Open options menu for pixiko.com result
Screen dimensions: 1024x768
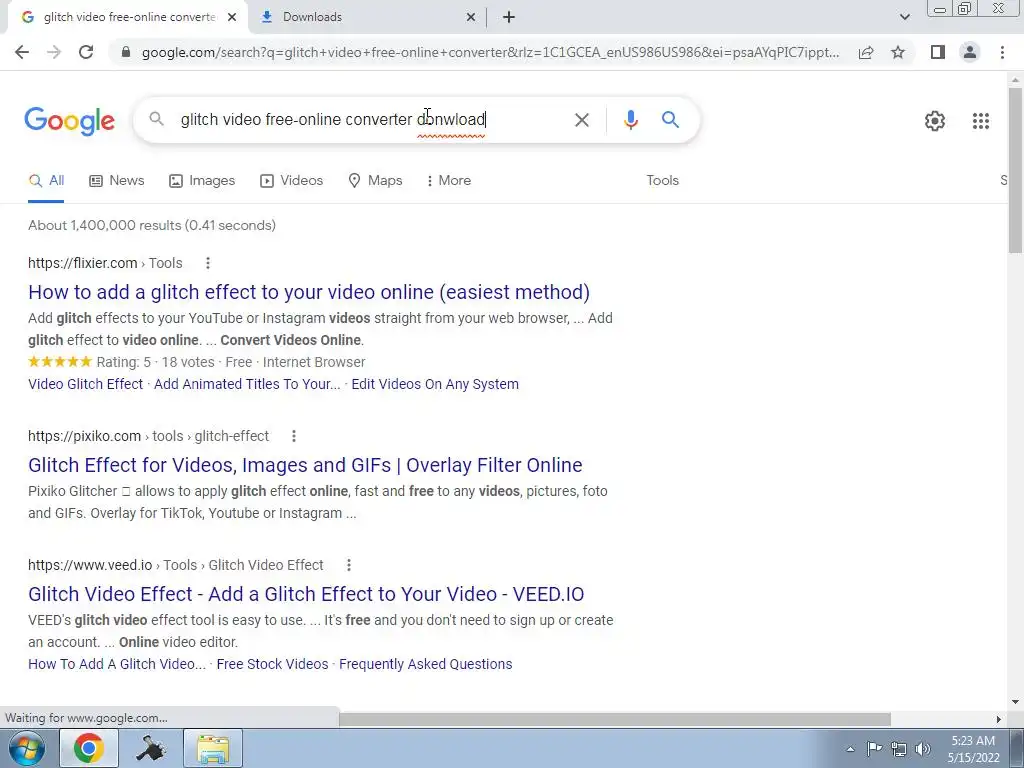[294, 436]
